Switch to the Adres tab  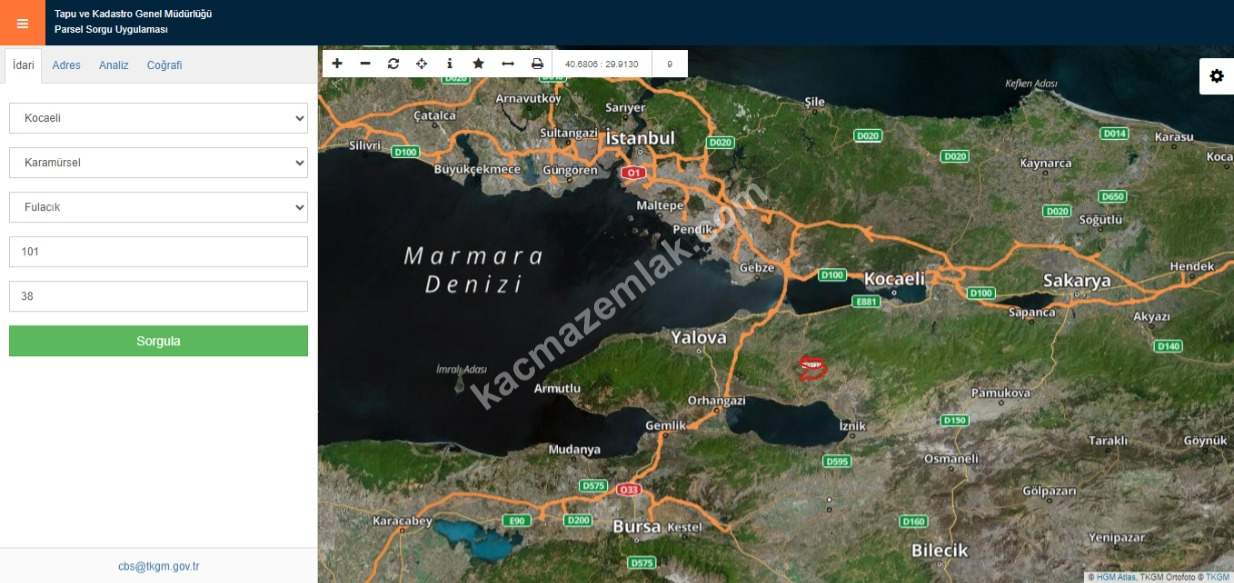click(x=66, y=65)
